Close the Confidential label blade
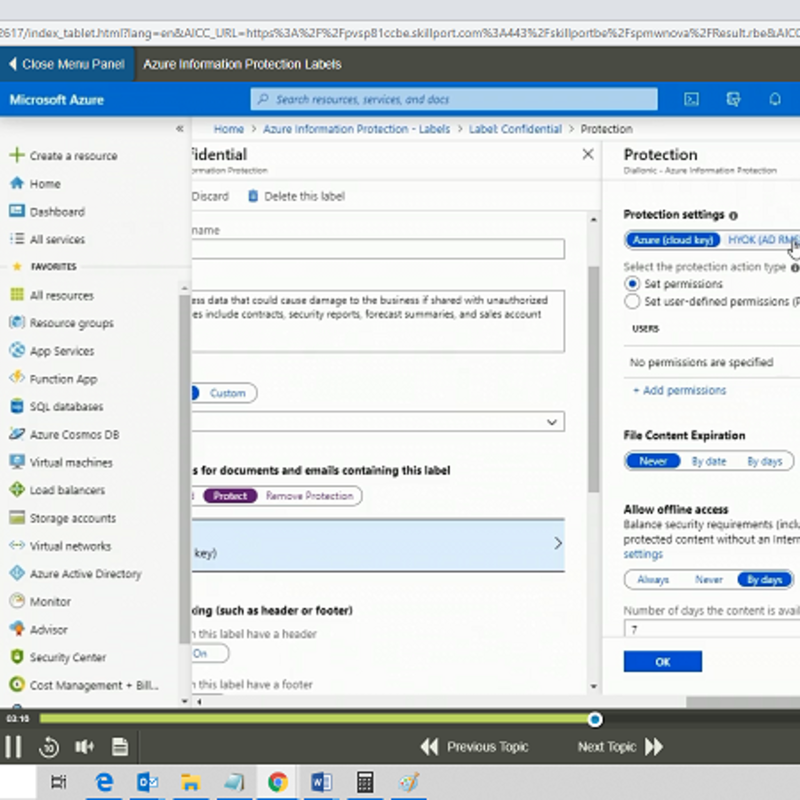The height and width of the screenshot is (800, 800). pos(588,154)
